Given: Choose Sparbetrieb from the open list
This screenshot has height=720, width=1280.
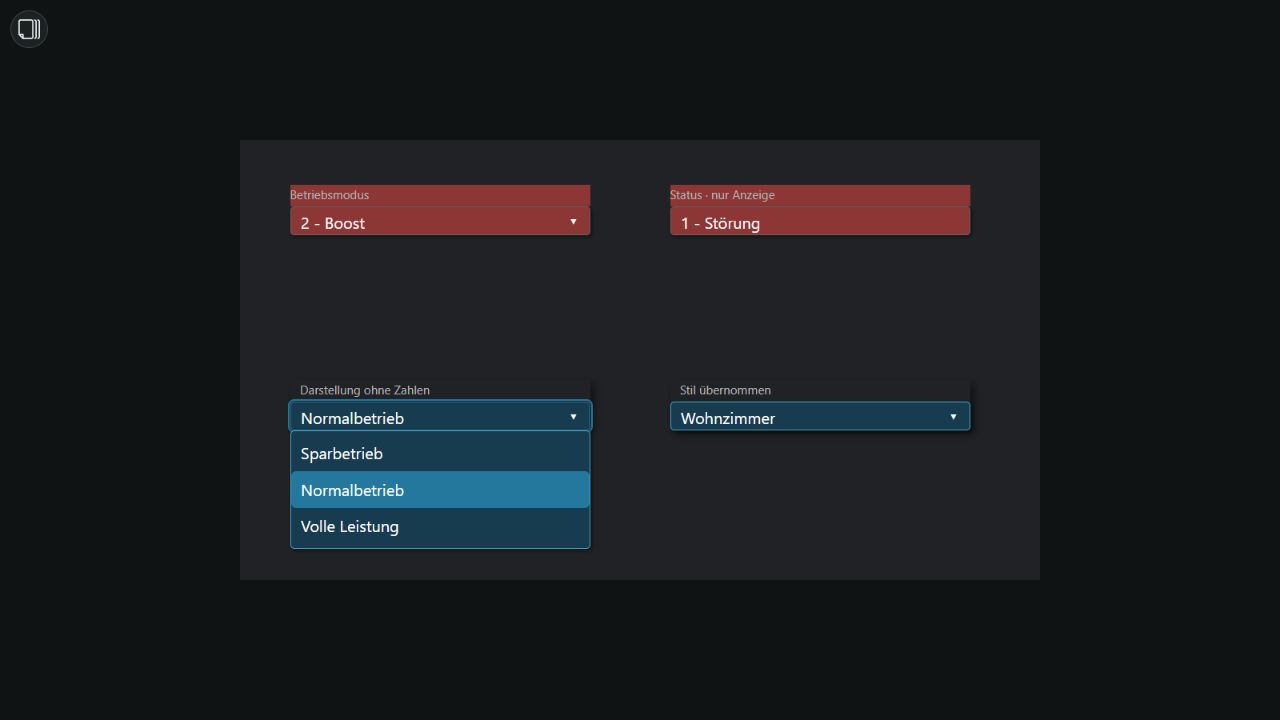Looking at the screenshot, I should pos(440,453).
